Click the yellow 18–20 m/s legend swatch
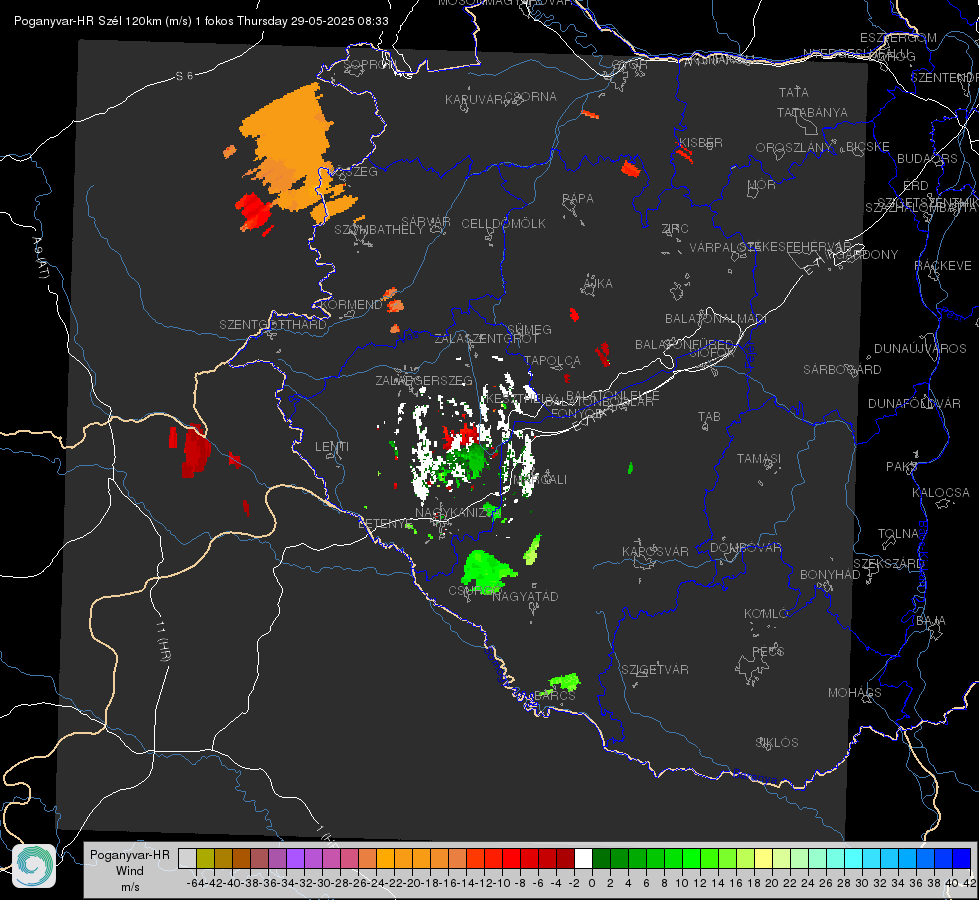The width and height of the screenshot is (979, 900). 763,859
